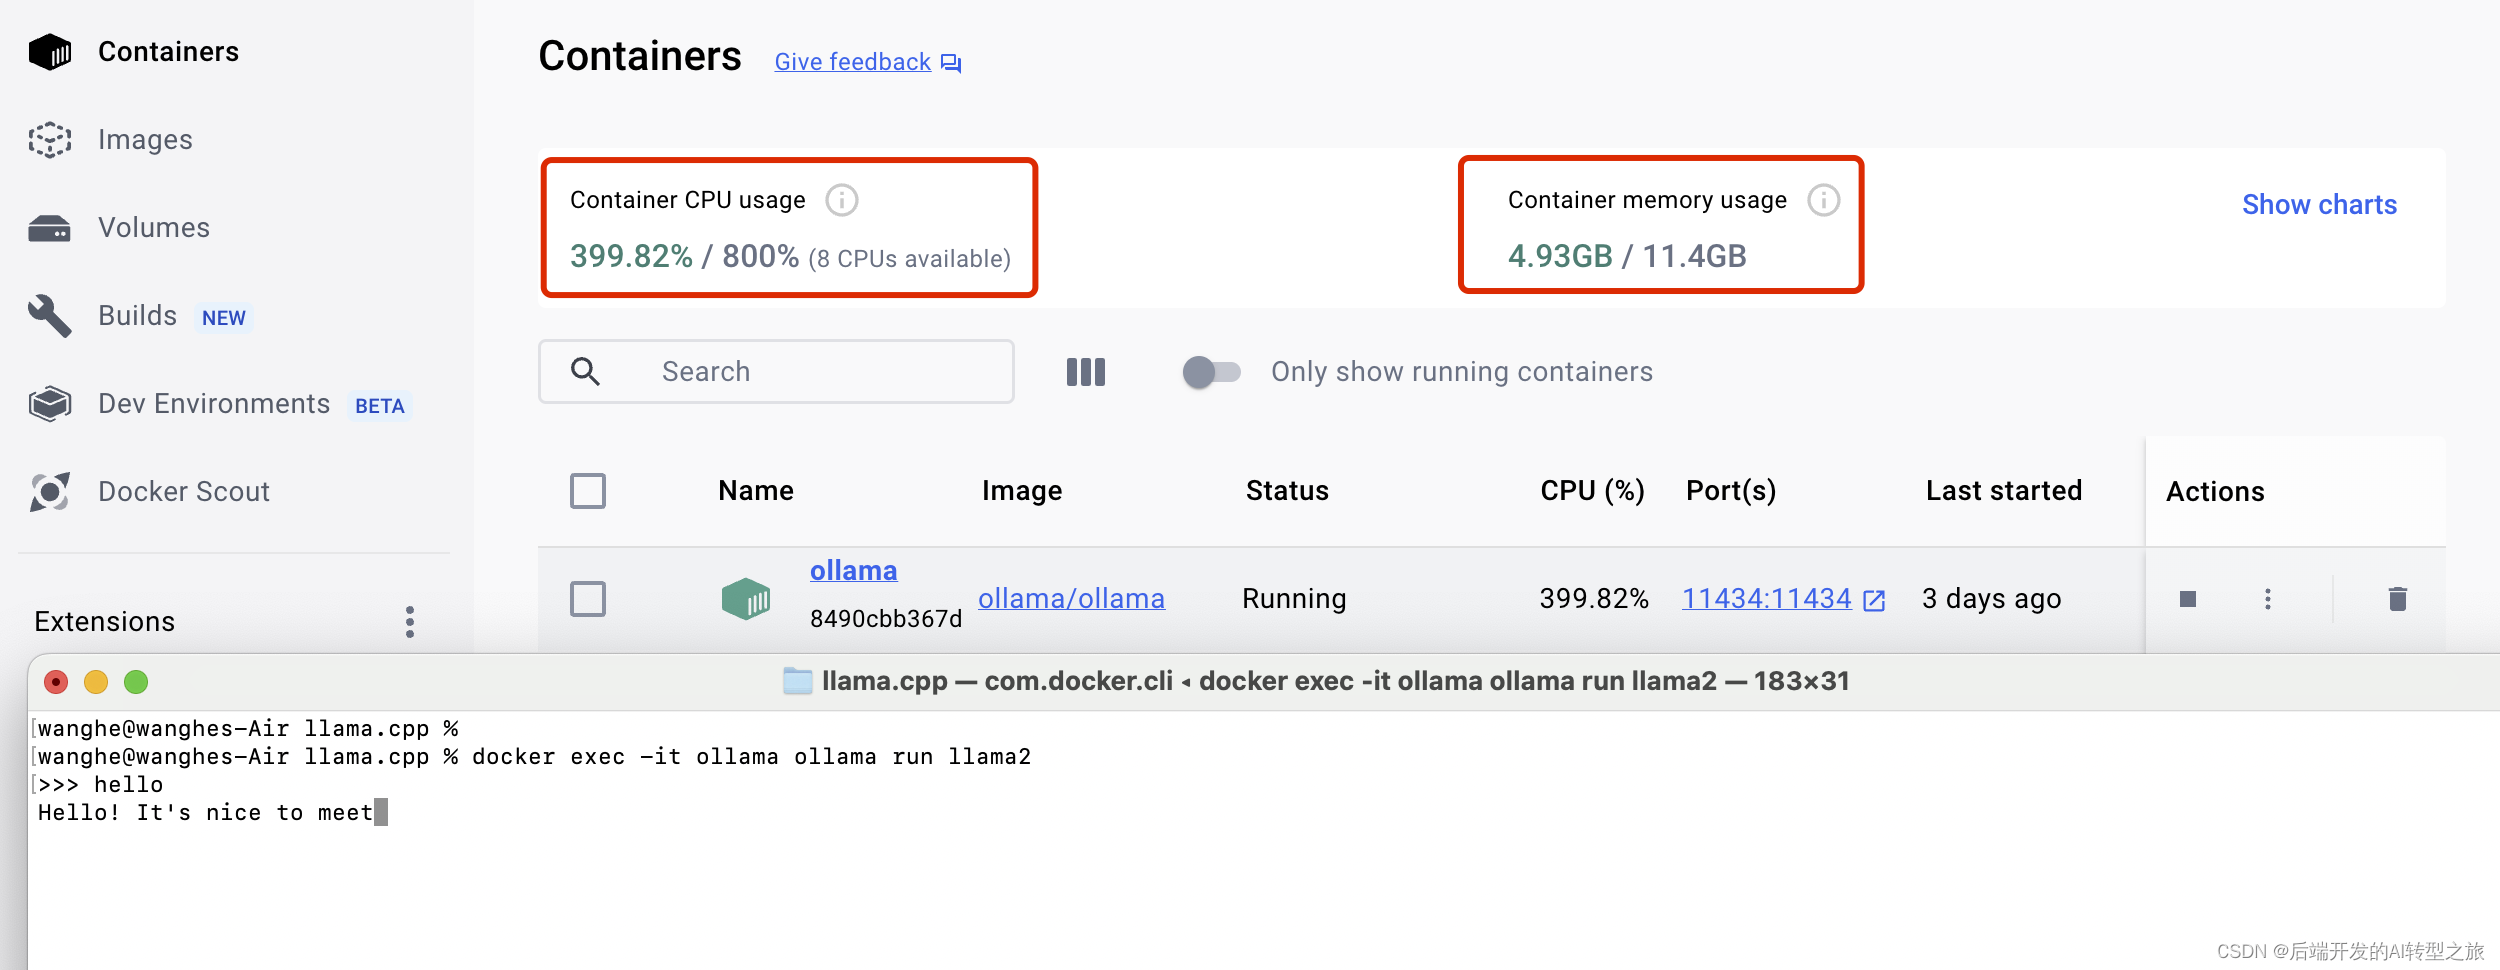Screen dimensions: 2500x970
Task: Open the Extensions three-dot menu
Action: pyautogui.click(x=410, y=622)
